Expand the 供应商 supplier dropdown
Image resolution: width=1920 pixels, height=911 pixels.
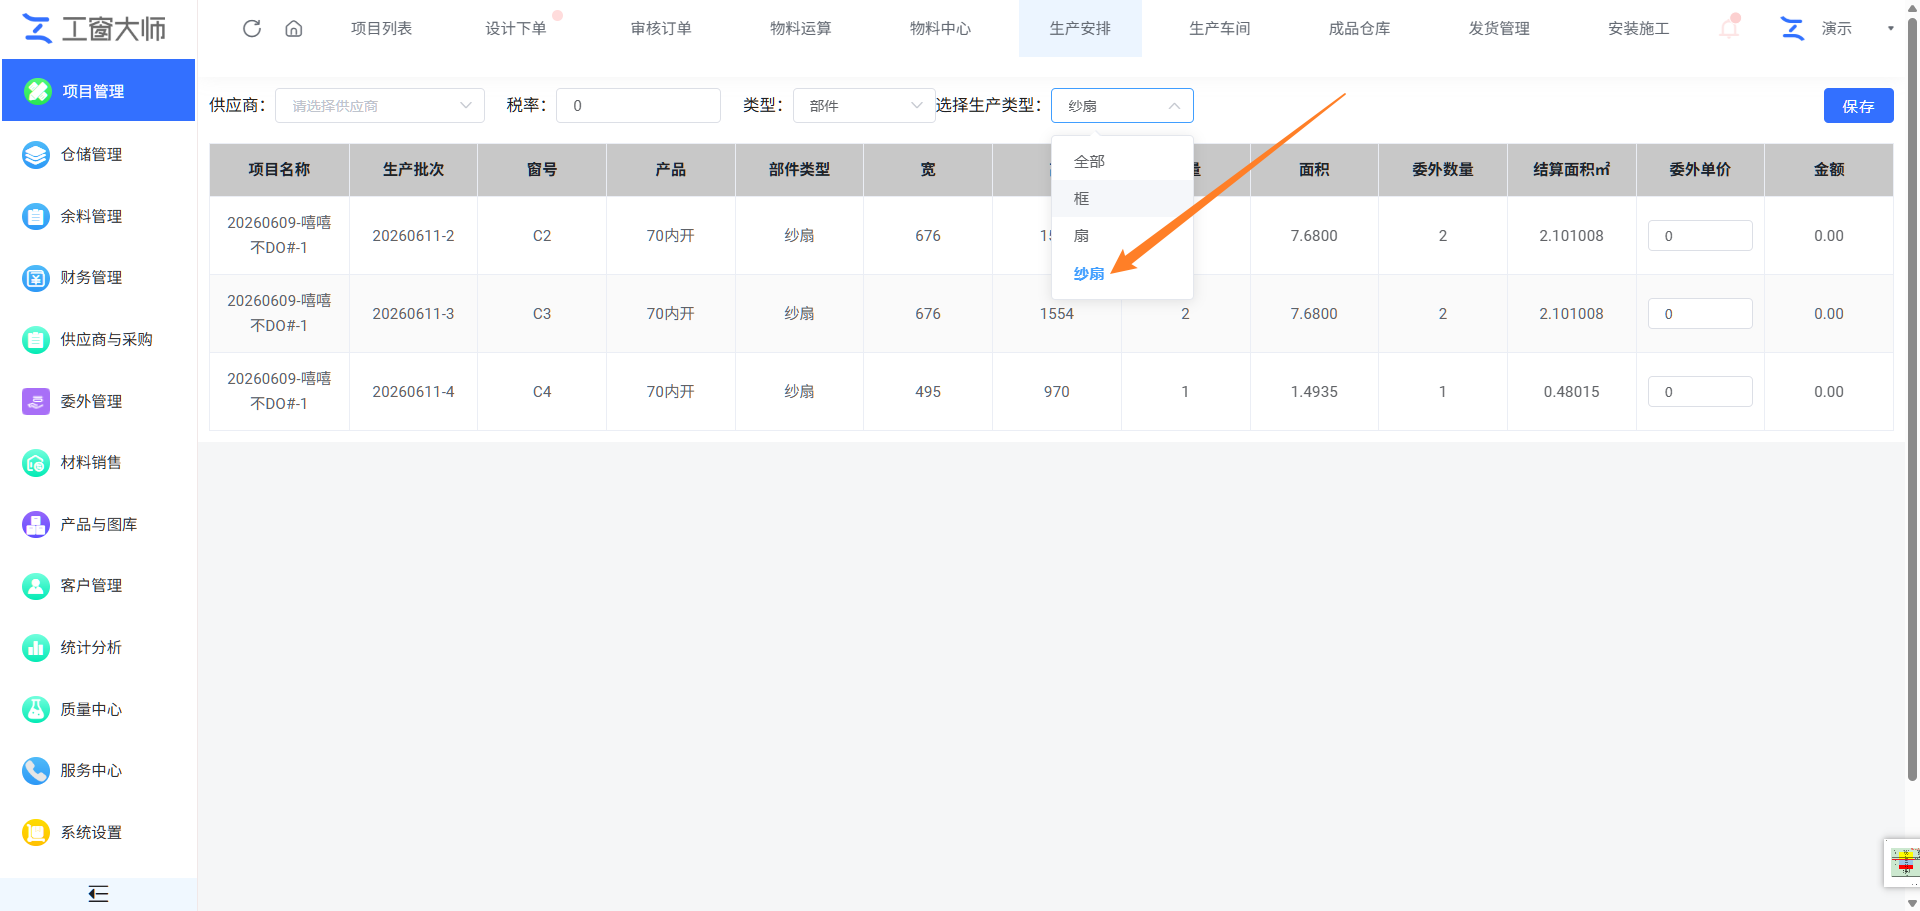pos(380,106)
